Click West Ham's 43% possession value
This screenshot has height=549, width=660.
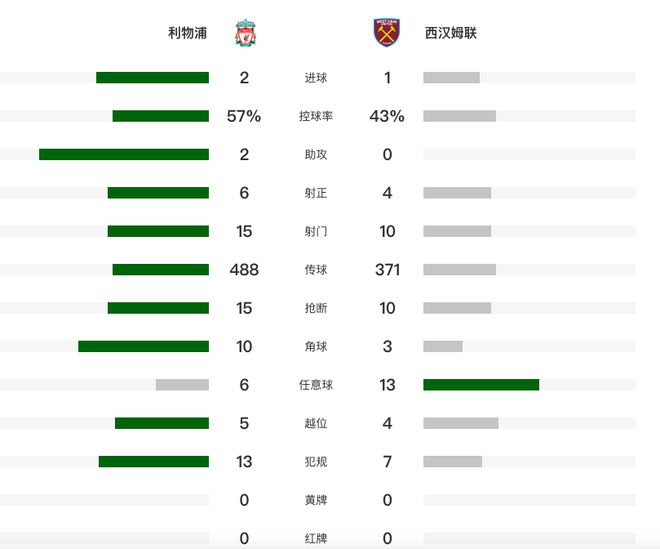(387, 116)
